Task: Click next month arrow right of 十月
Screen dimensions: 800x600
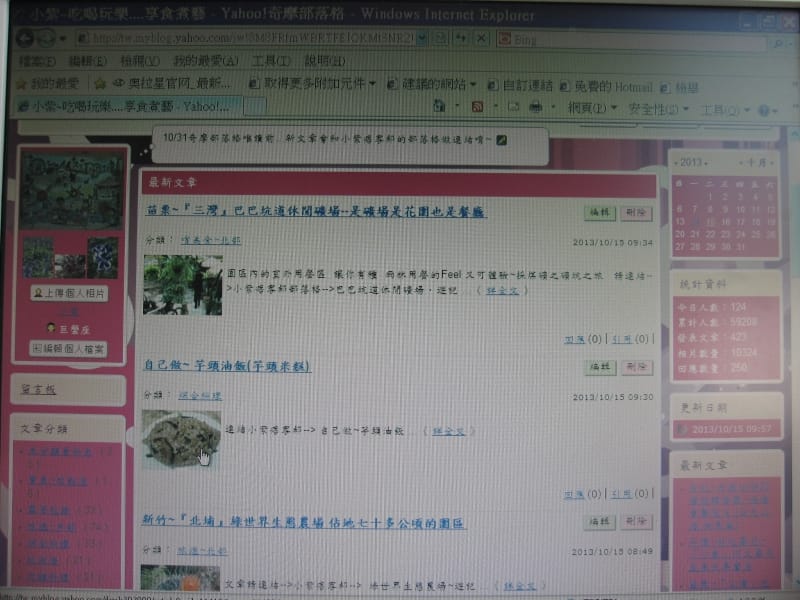Action: coord(772,163)
